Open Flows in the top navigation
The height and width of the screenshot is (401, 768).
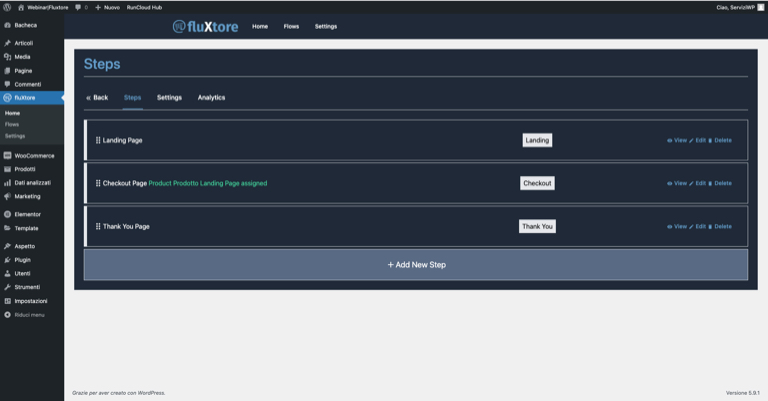(x=291, y=26)
